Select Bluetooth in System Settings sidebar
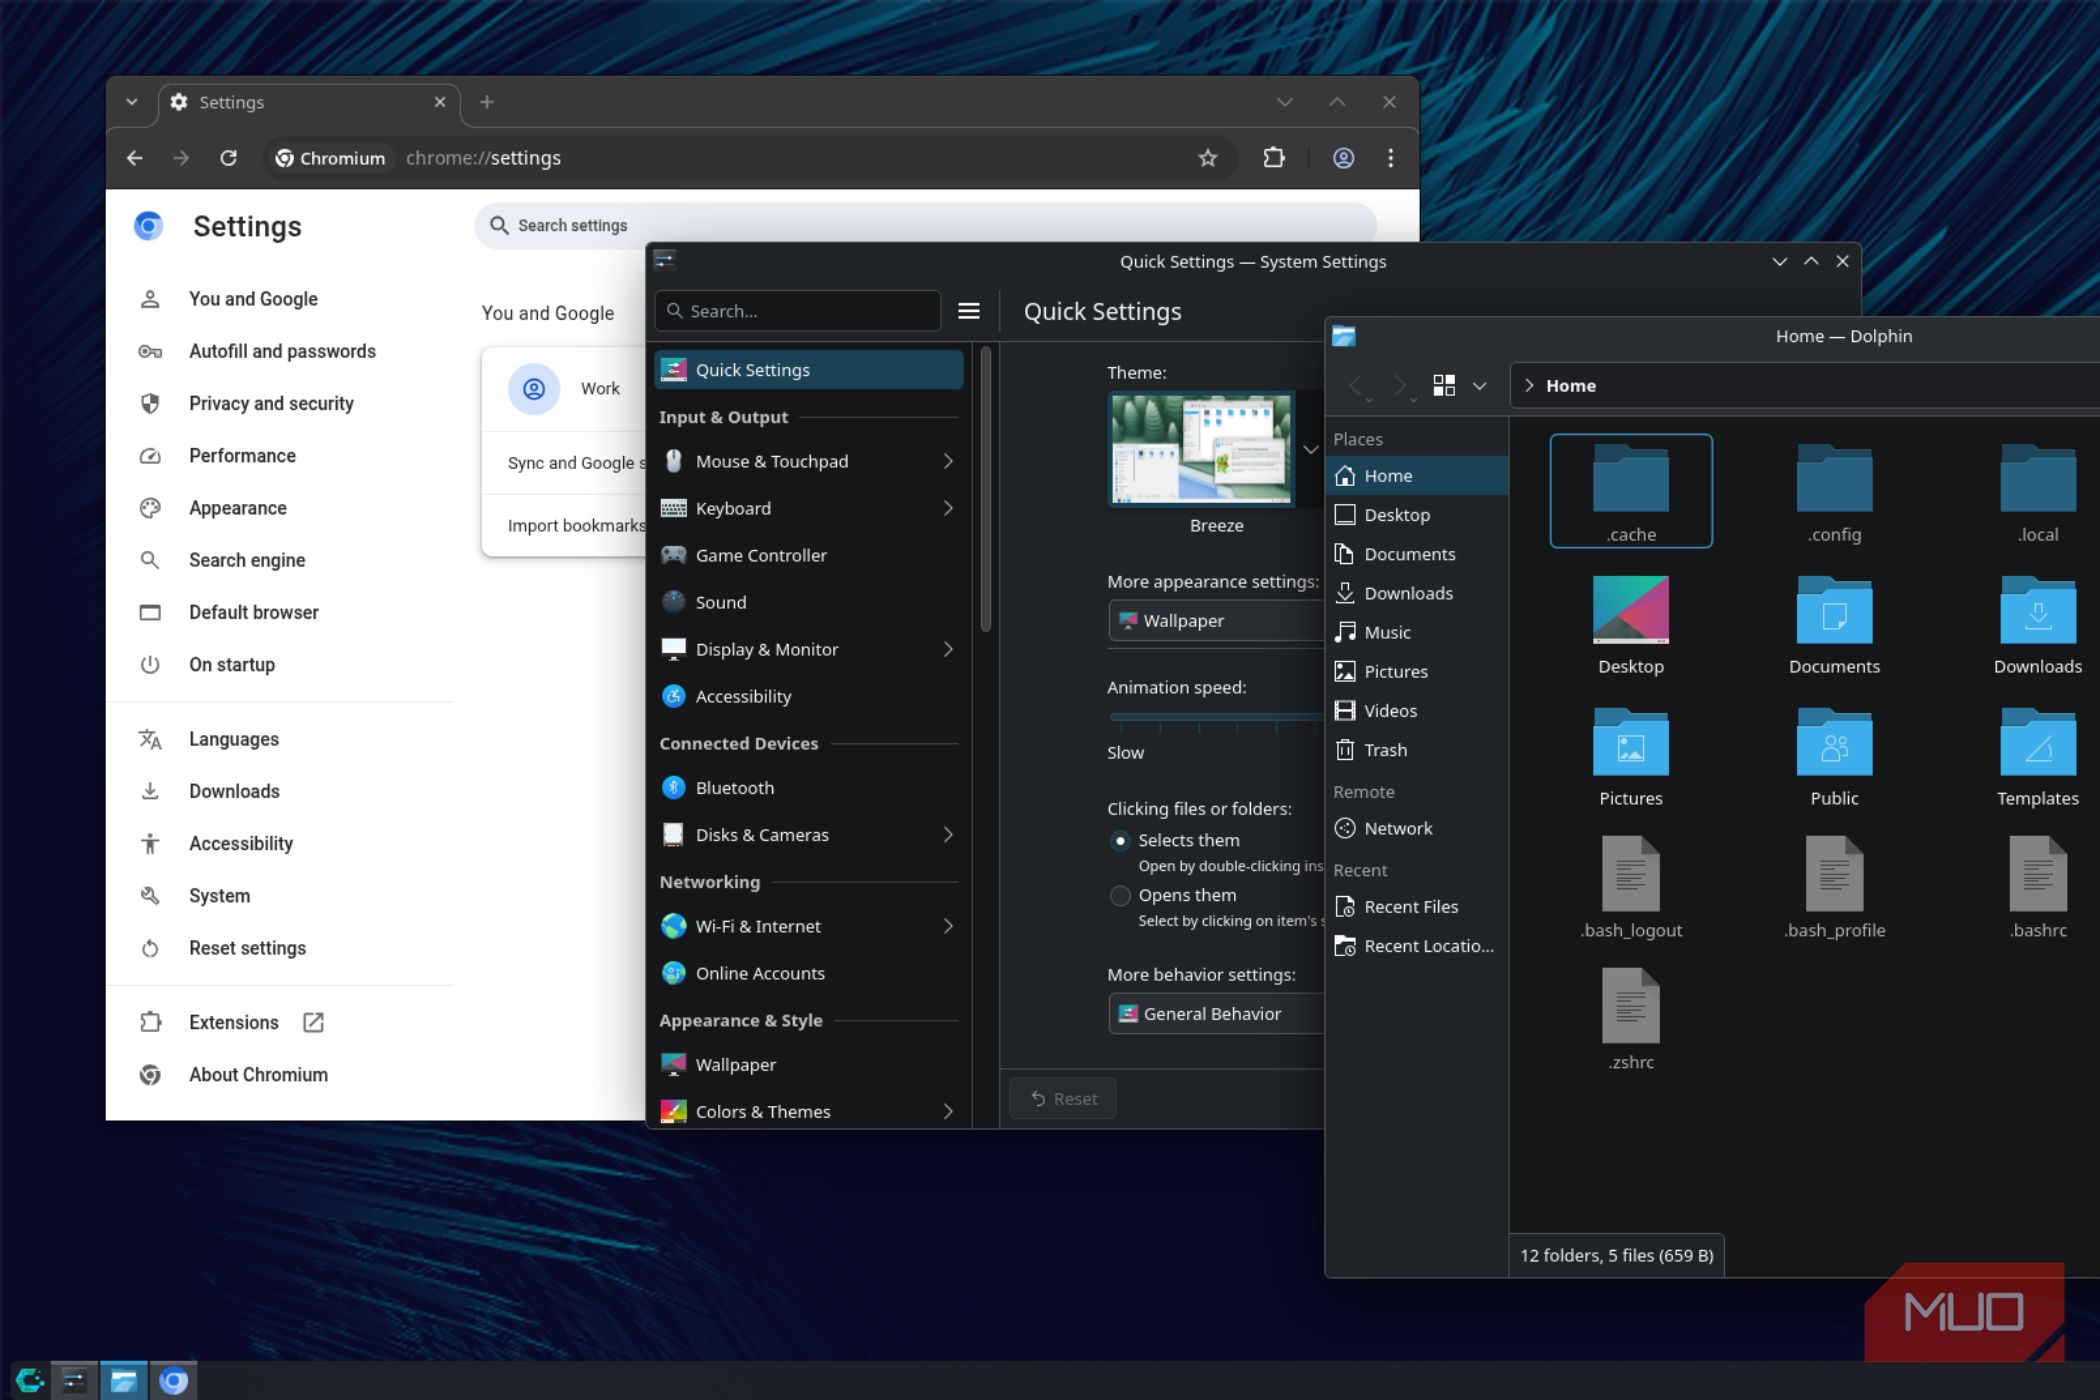The width and height of the screenshot is (2100, 1400). tap(808, 788)
